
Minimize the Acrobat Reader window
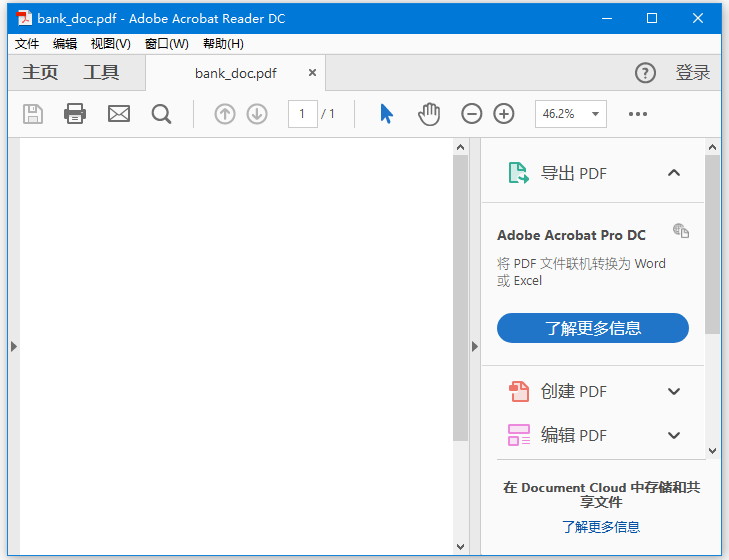point(607,18)
